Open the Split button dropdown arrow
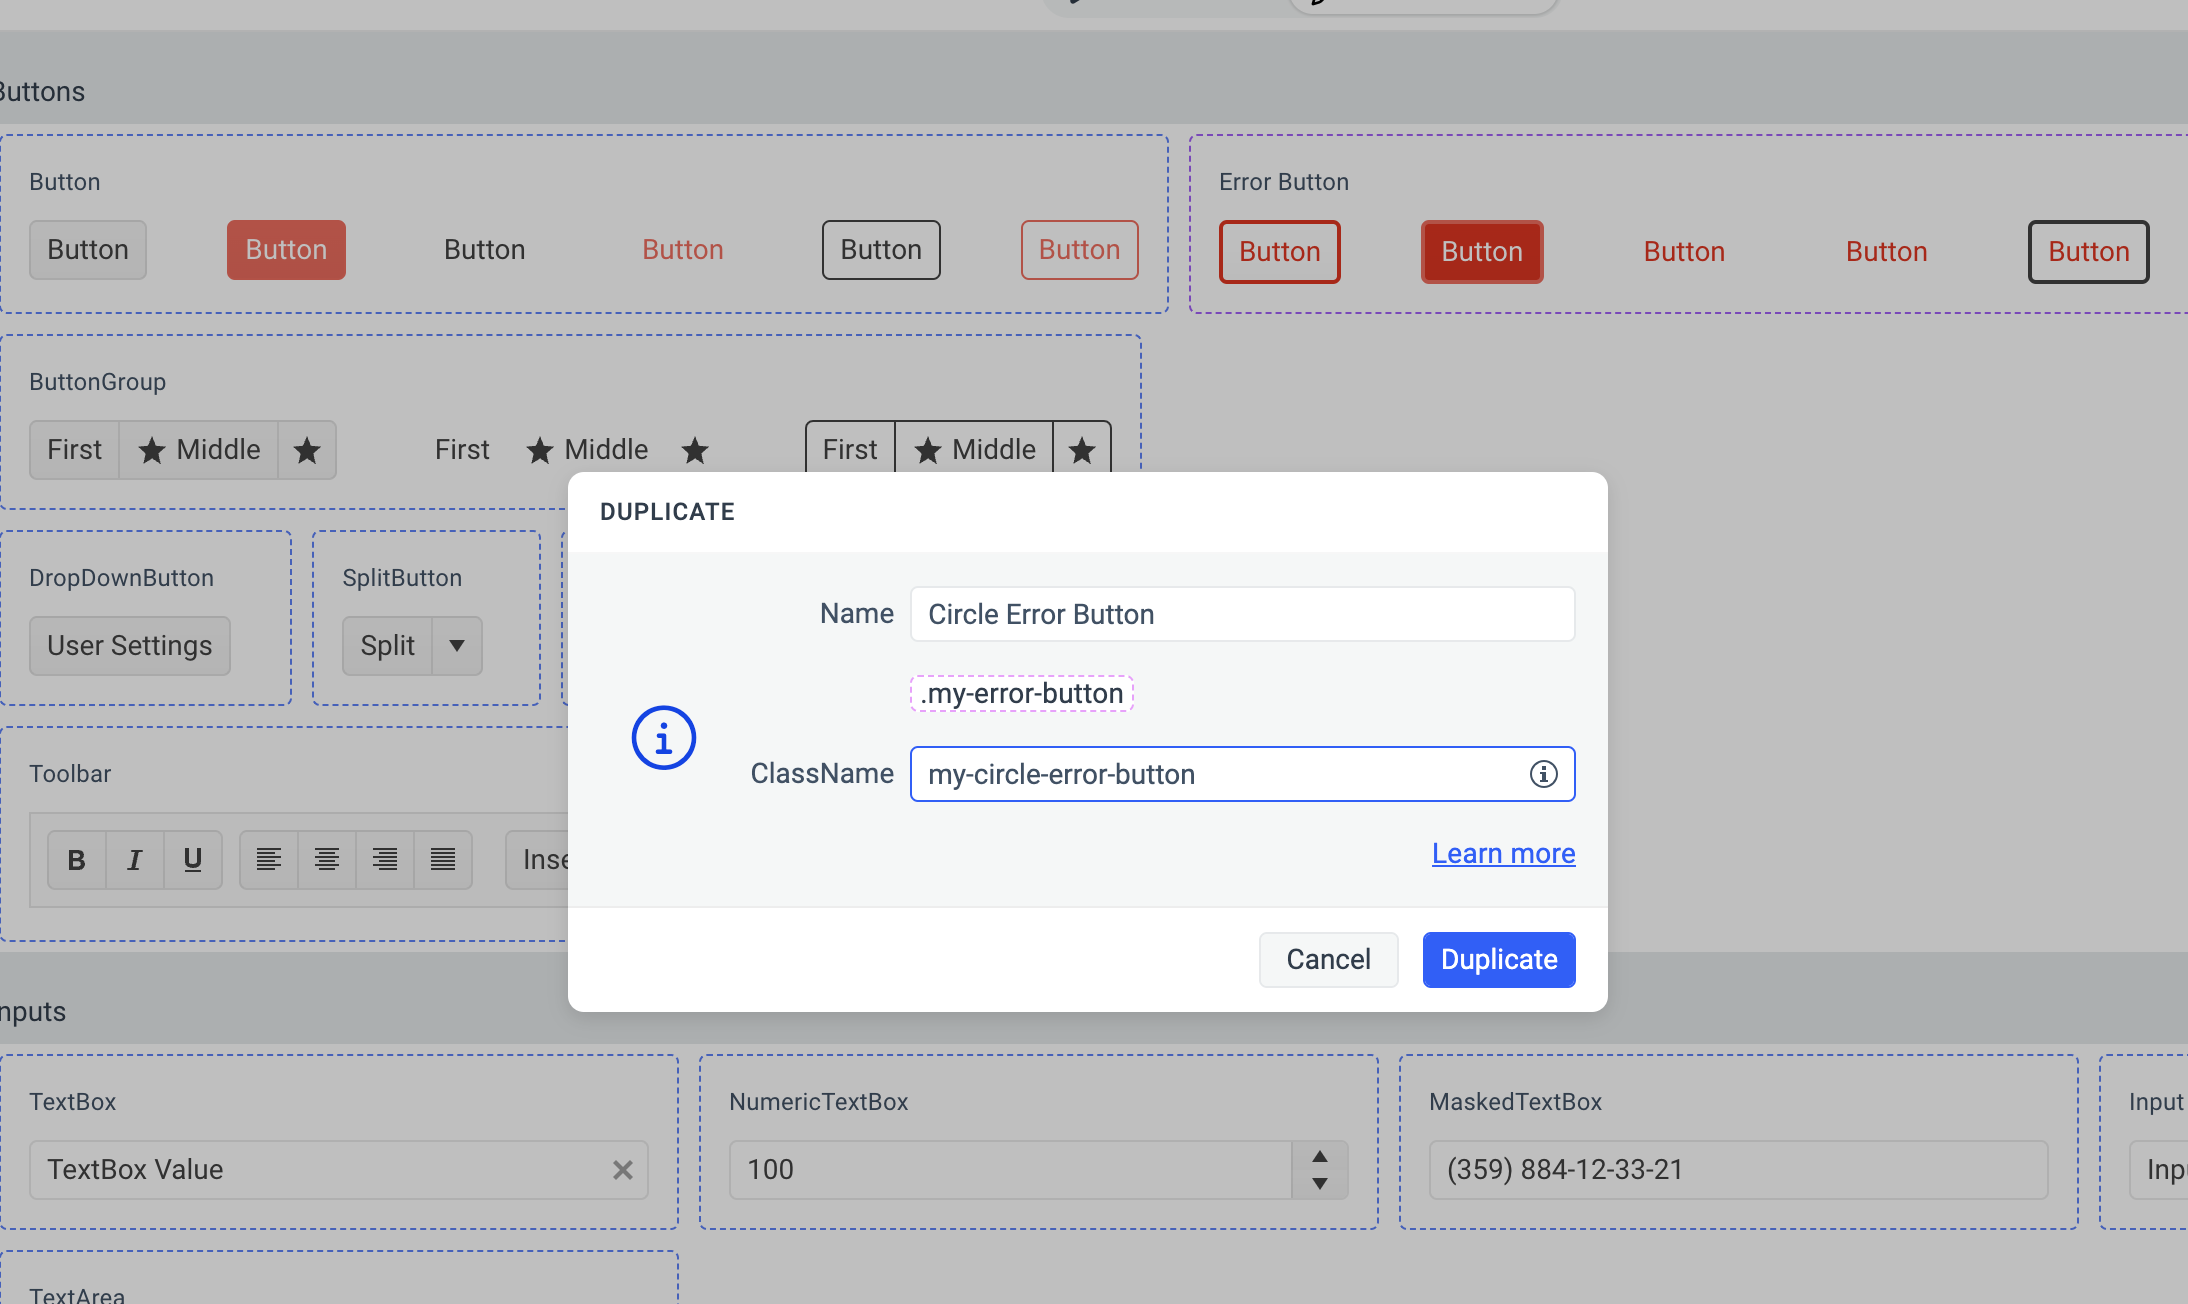The image size is (2188, 1304). 457,646
